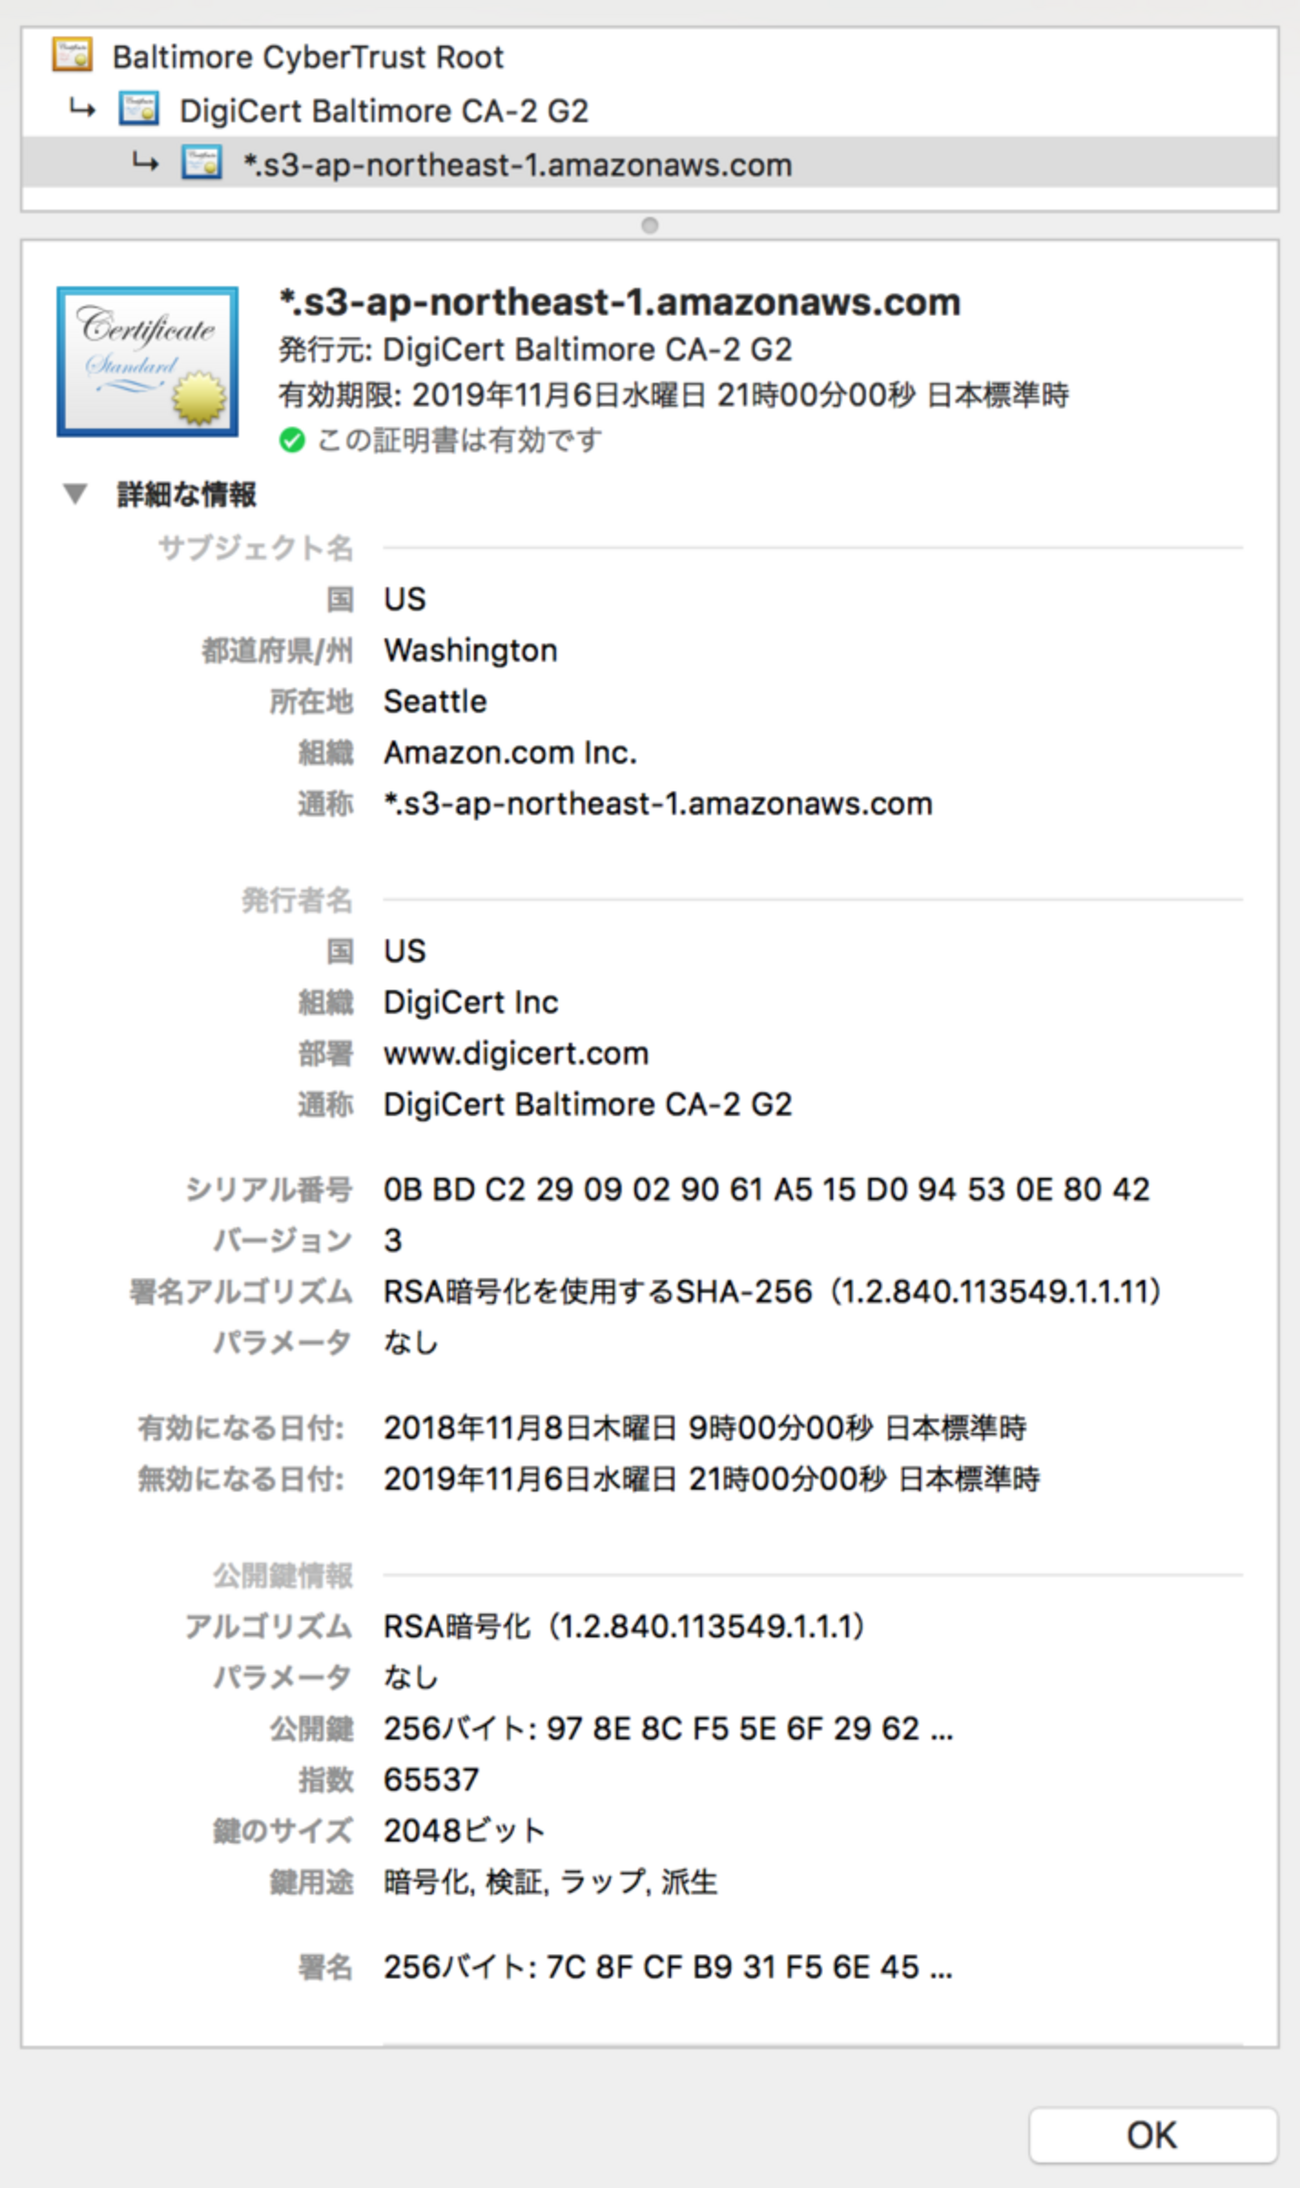Image resolution: width=1300 pixels, height=2188 pixels.
Task: Click the 発行者名 section heading
Action: (298, 900)
